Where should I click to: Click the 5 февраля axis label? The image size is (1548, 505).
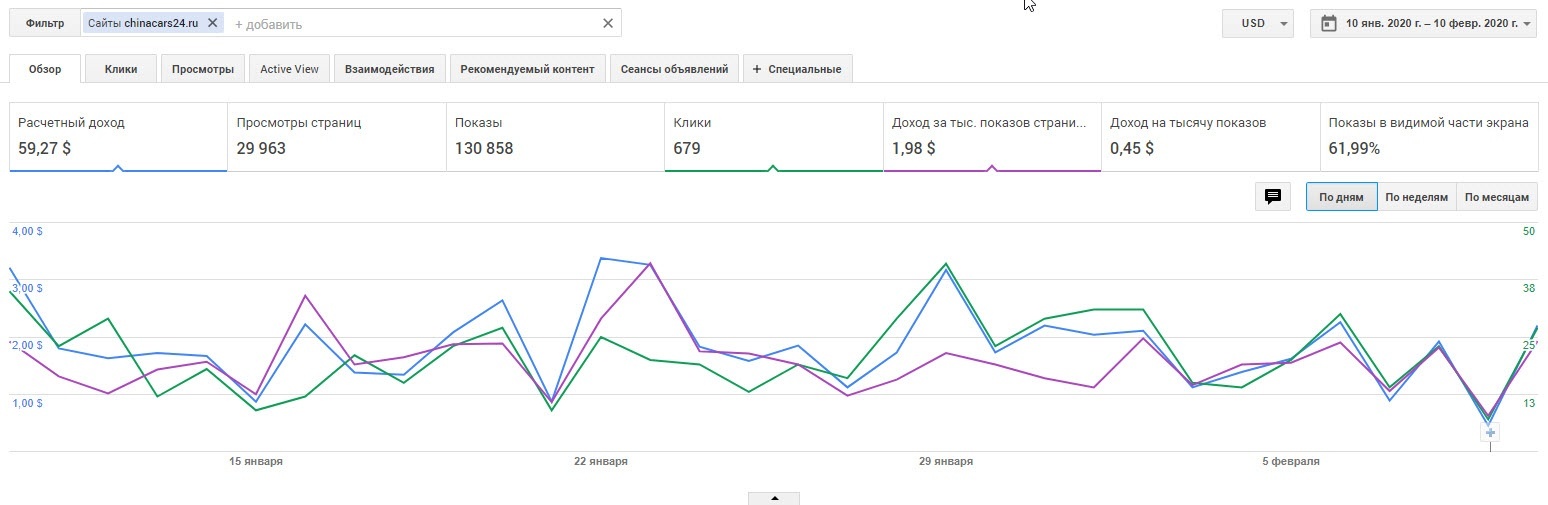(x=1291, y=462)
